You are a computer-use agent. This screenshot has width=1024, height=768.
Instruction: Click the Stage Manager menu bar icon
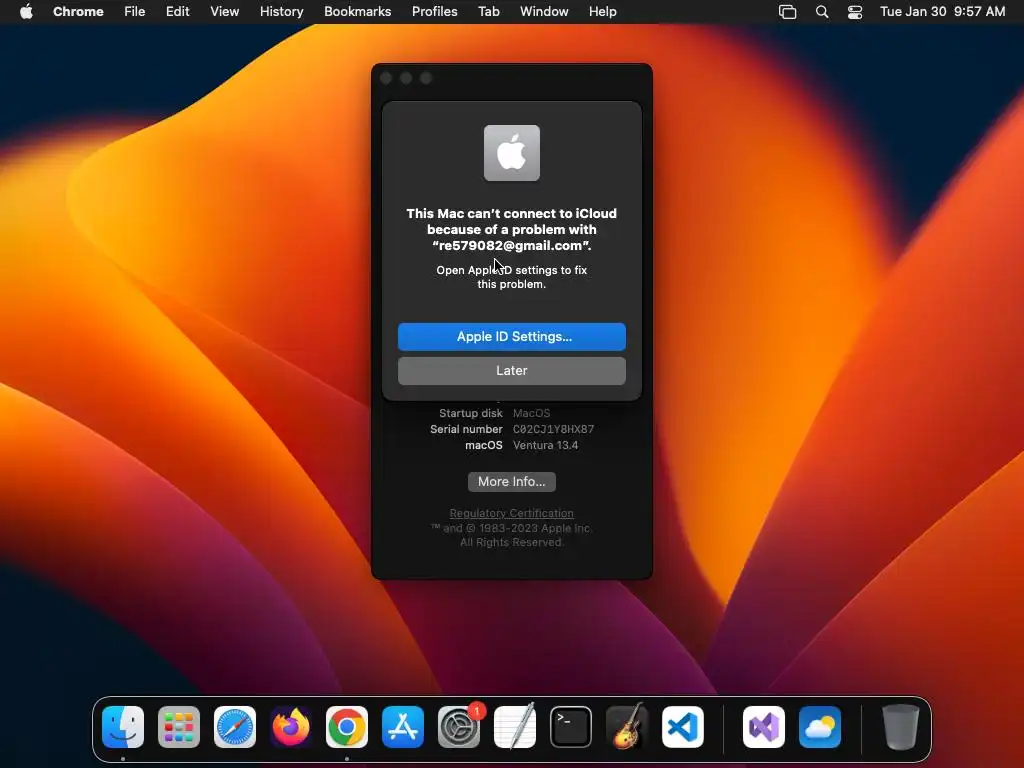point(788,12)
